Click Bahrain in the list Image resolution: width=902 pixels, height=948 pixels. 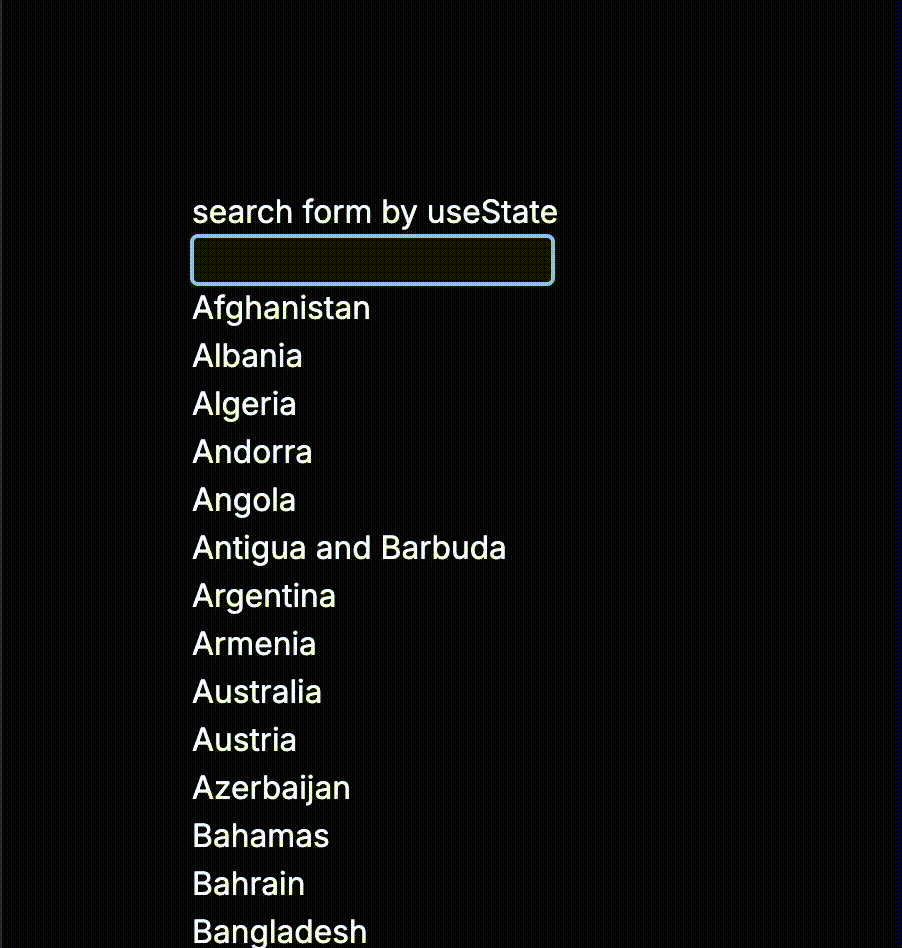(x=248, y=884)
